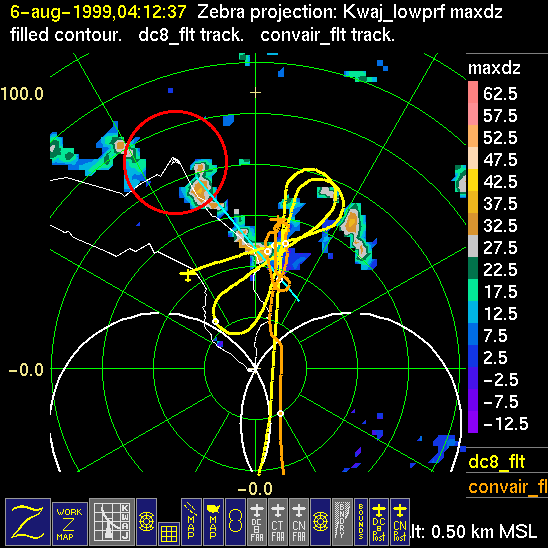Screen dimensions: 548x548
Task: Select the KWAJ map grid icon
Action: (x=112, y=521)
